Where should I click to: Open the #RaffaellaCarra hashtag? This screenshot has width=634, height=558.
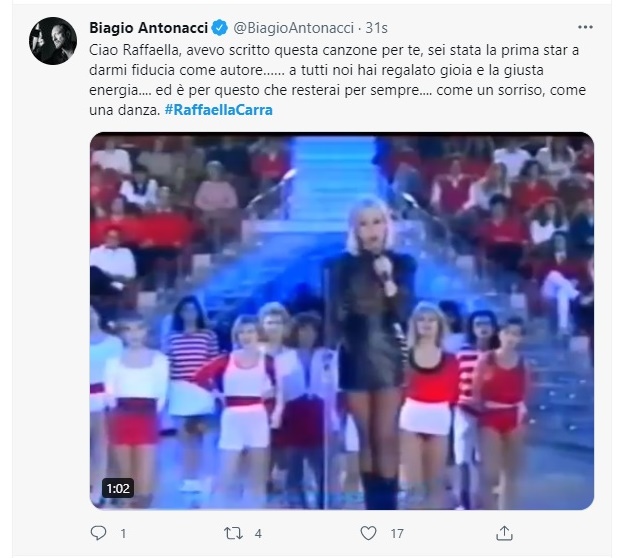tap(219, 110)
